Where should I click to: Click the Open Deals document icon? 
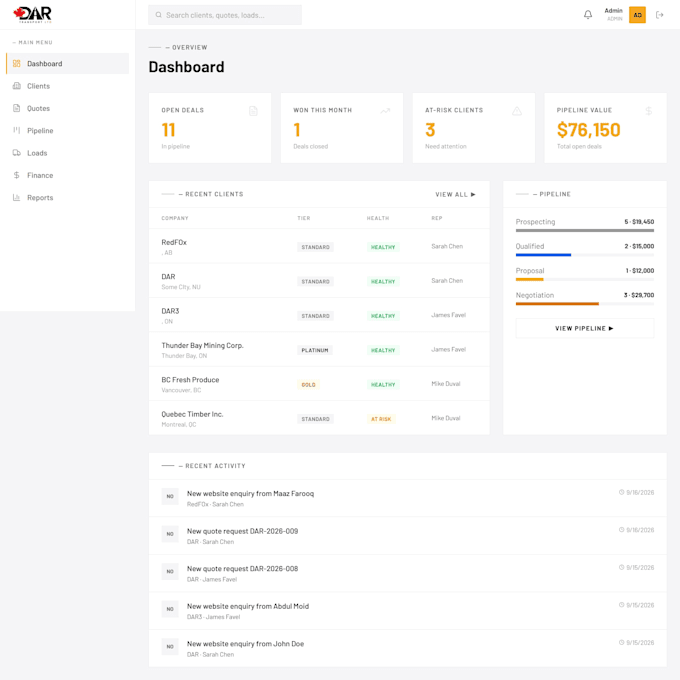click(x=253, y=111)
